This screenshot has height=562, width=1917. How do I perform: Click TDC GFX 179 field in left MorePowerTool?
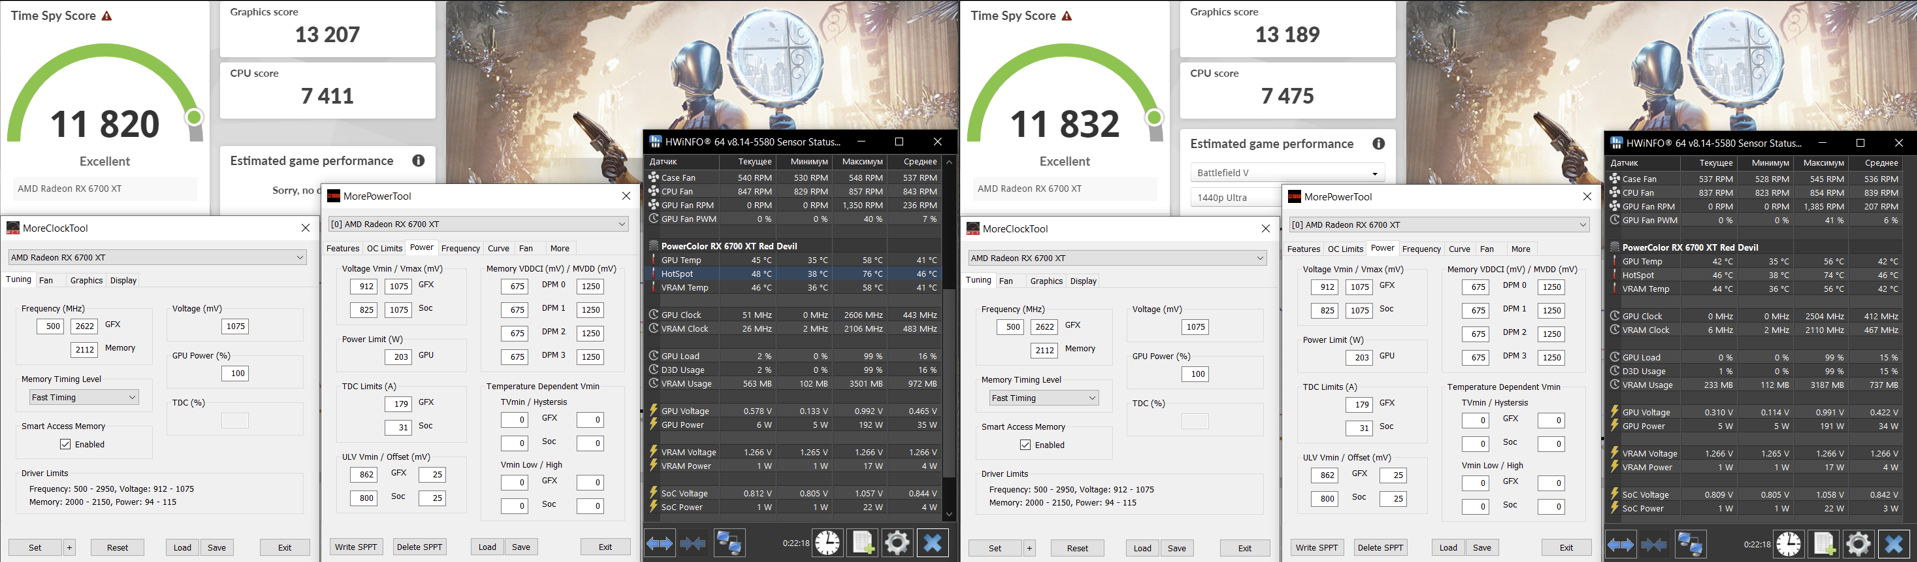[398, 404]
